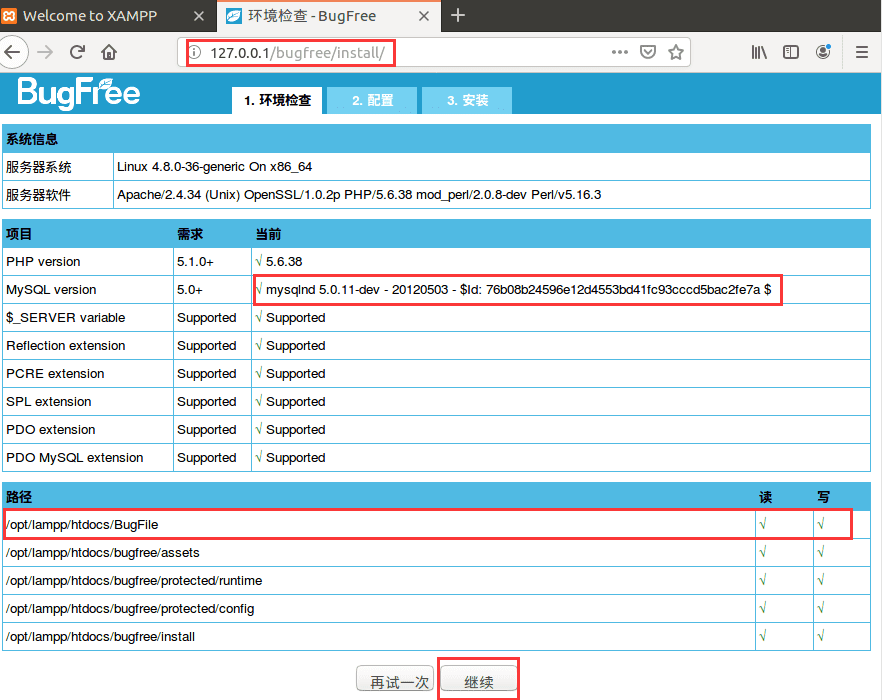Click the browser Back arrow button

click(x=12, y=52)
